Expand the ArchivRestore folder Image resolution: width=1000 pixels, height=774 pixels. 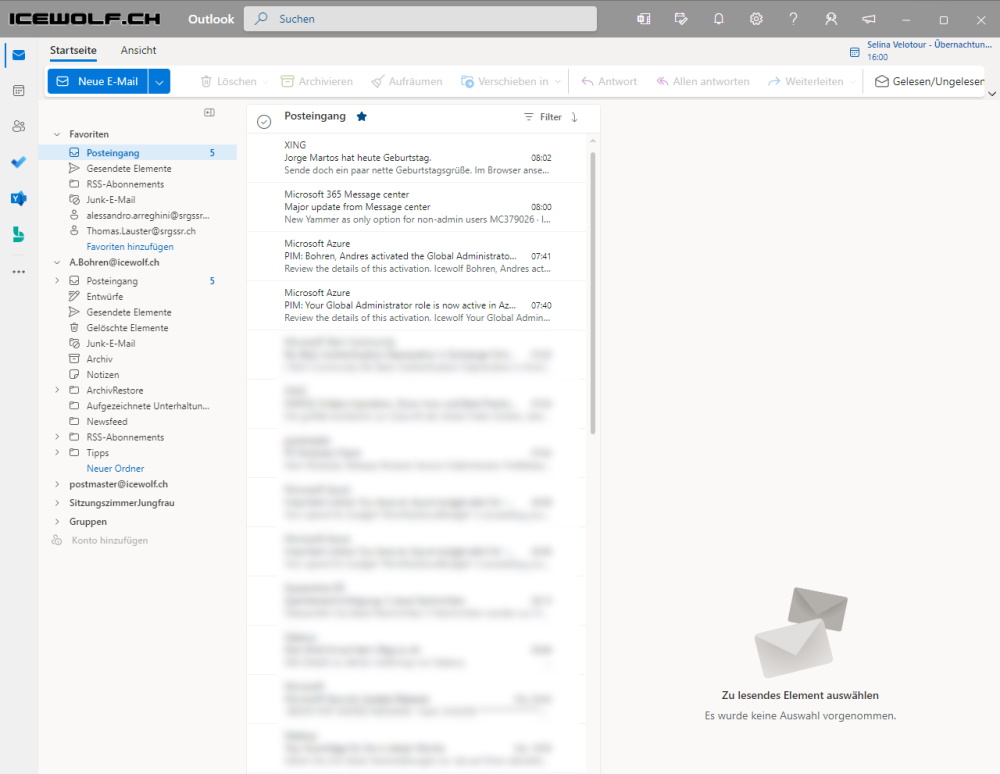tap(57, 390)
